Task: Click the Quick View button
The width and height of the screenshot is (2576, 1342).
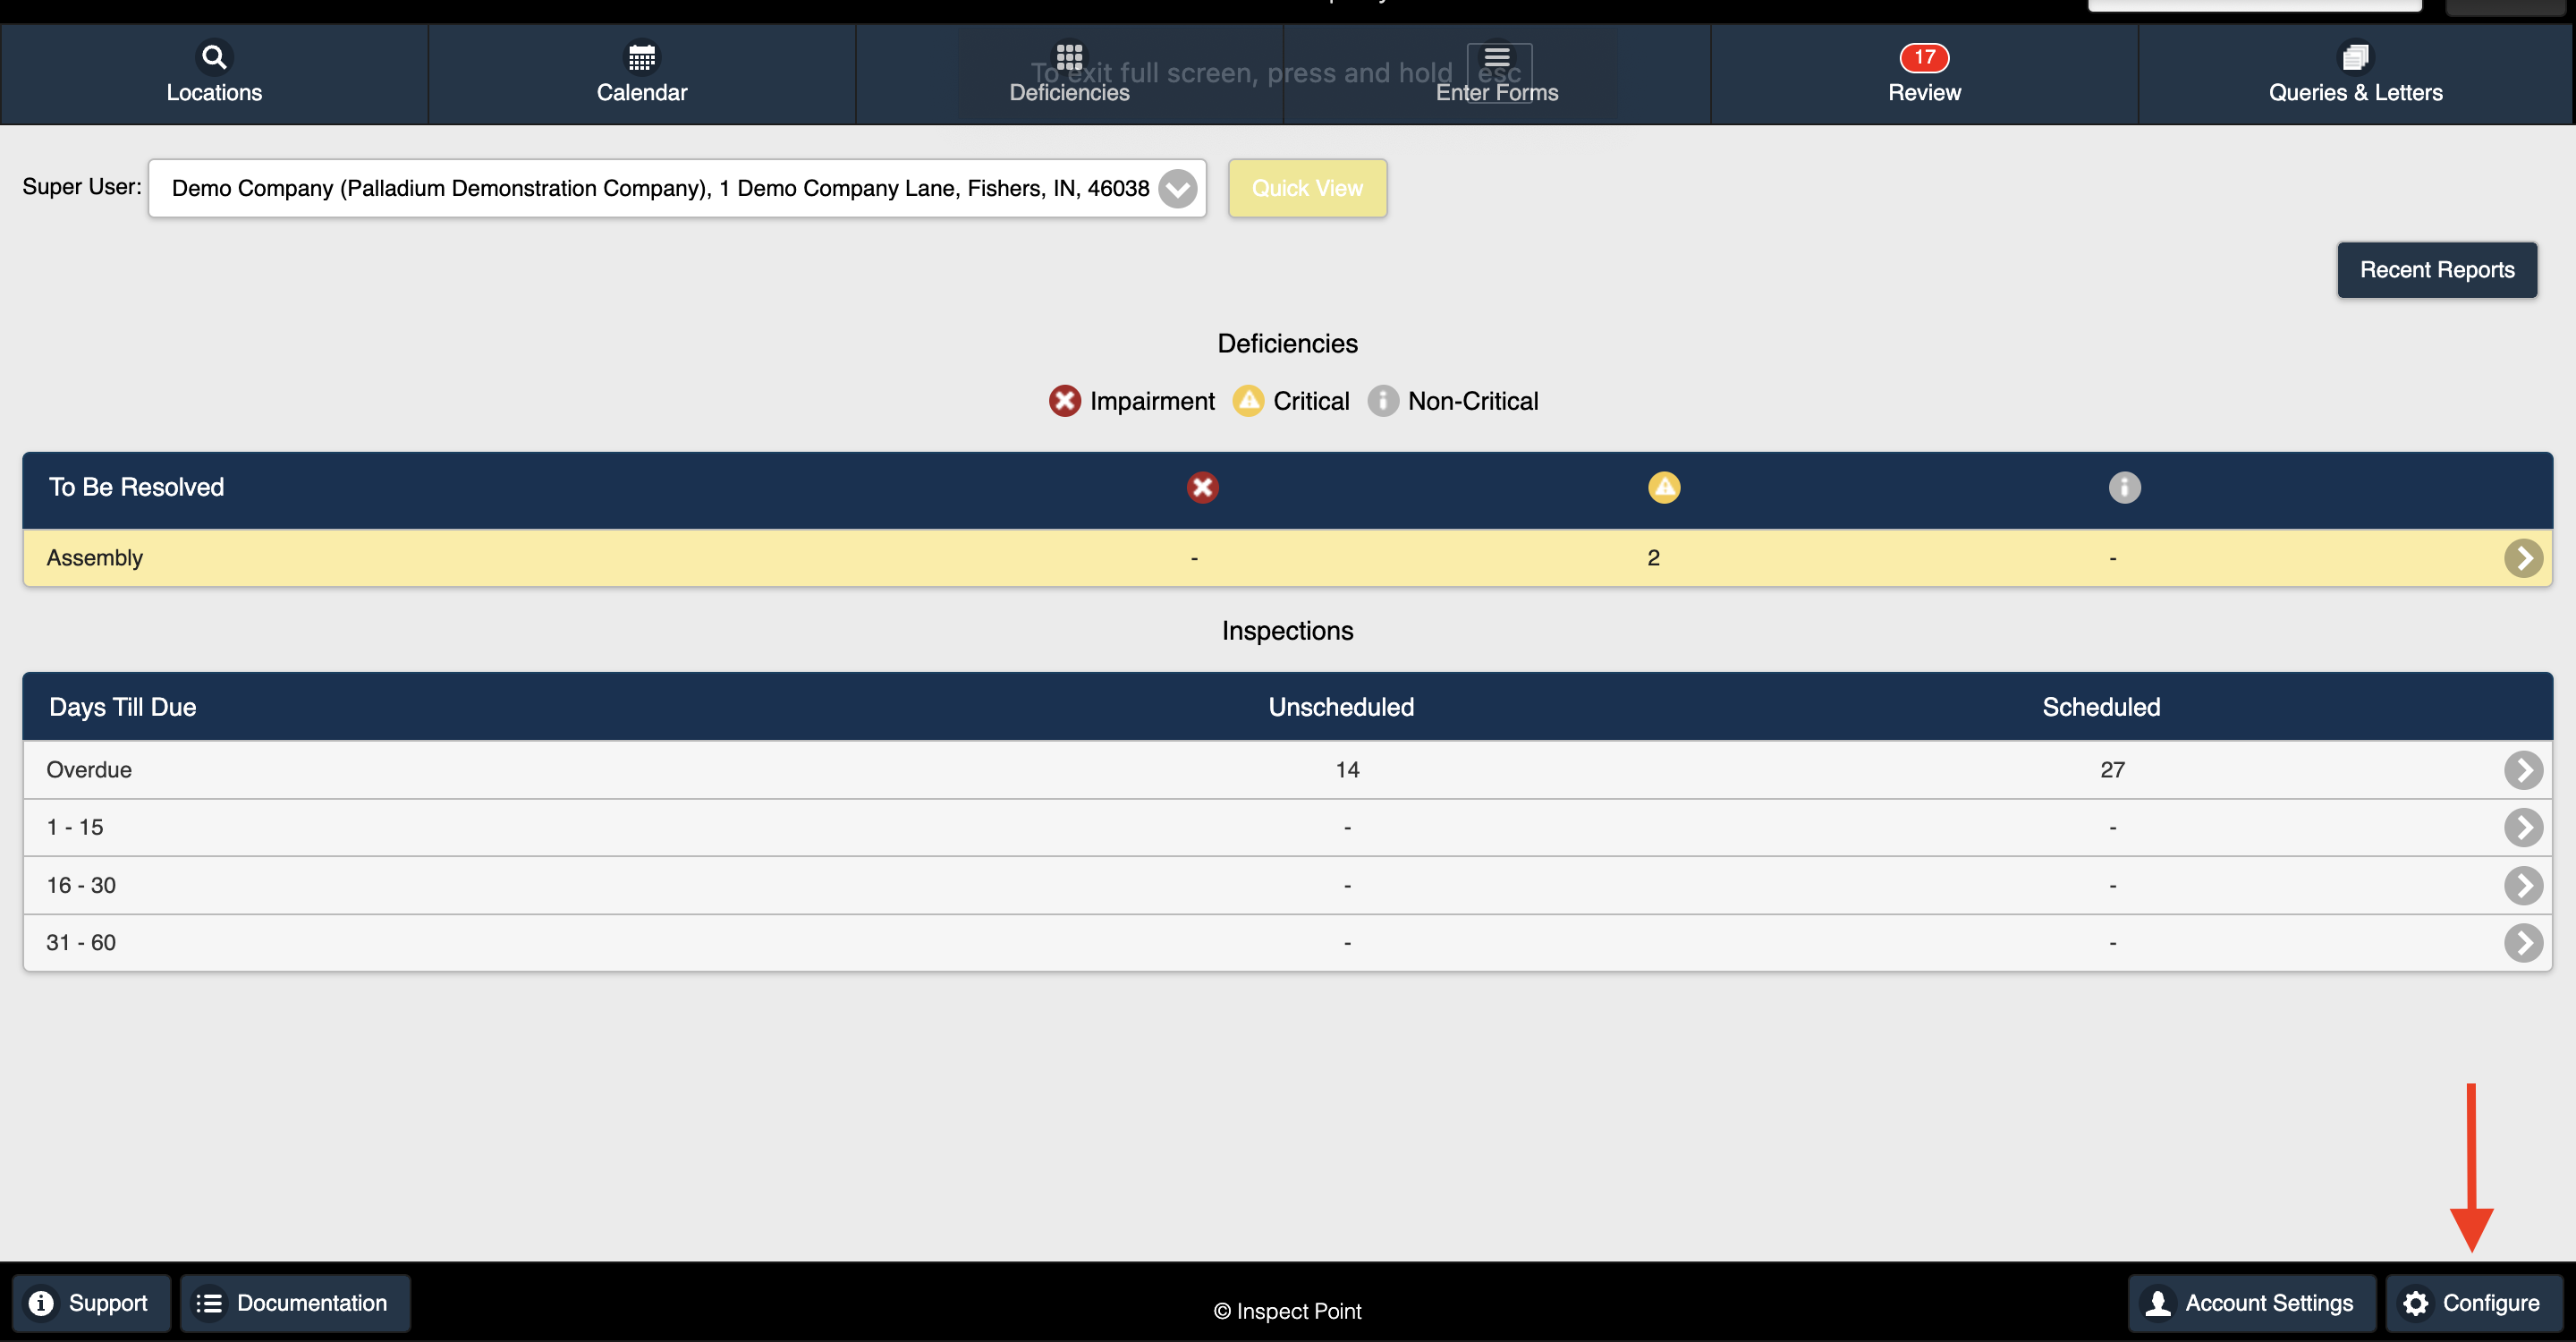Action: (1307, 188)
